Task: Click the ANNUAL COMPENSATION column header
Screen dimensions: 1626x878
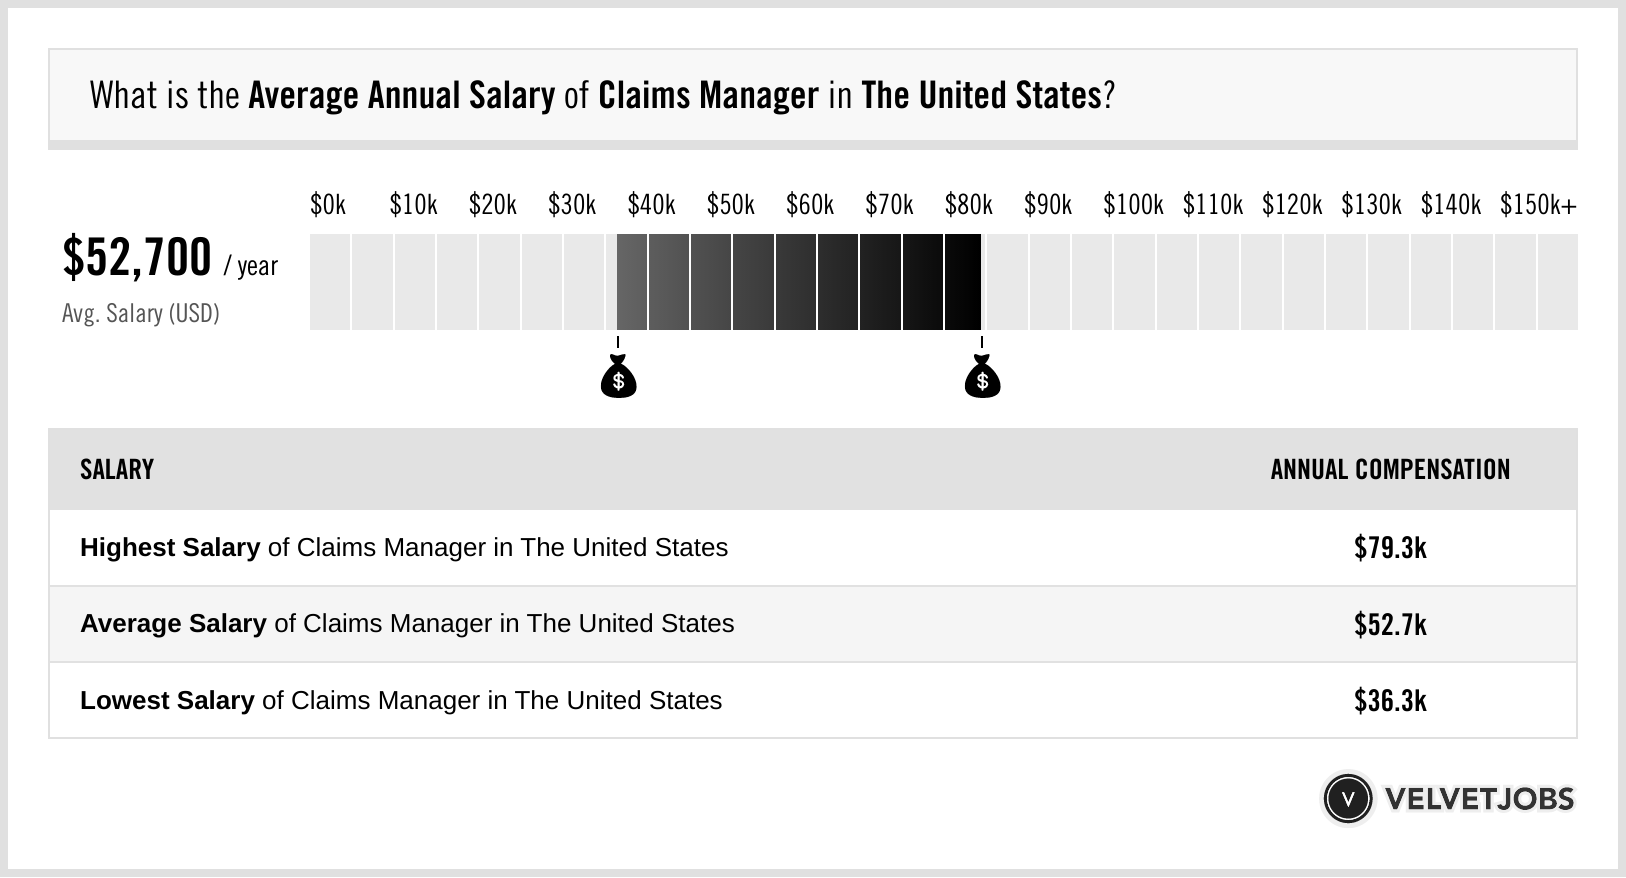Action: coord(1390,470)
